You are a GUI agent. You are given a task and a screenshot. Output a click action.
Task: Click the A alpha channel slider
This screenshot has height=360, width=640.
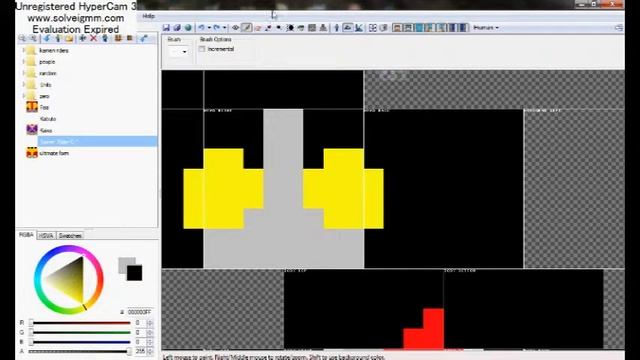click(x=81, y=351)
